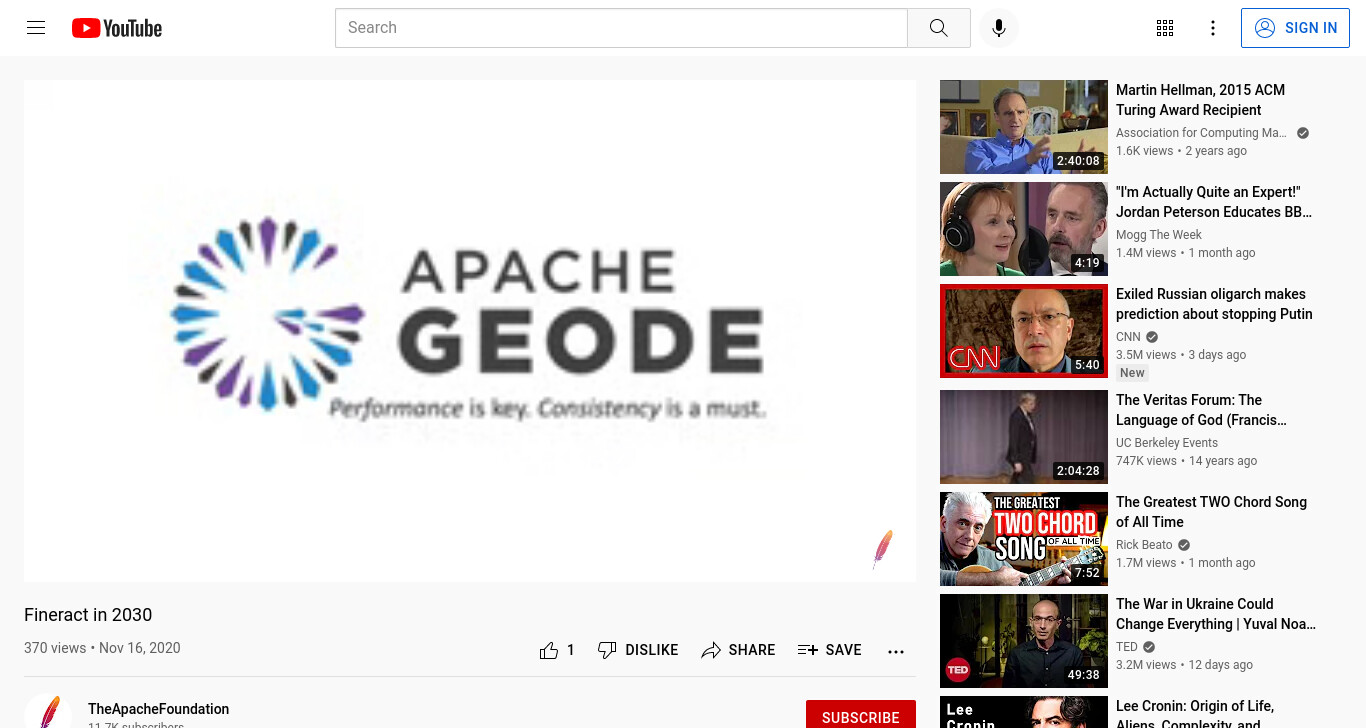Viewport: 1366px width, 728px height.
Task: Open Rick Beato channel name
Action: pos(1144,545)
